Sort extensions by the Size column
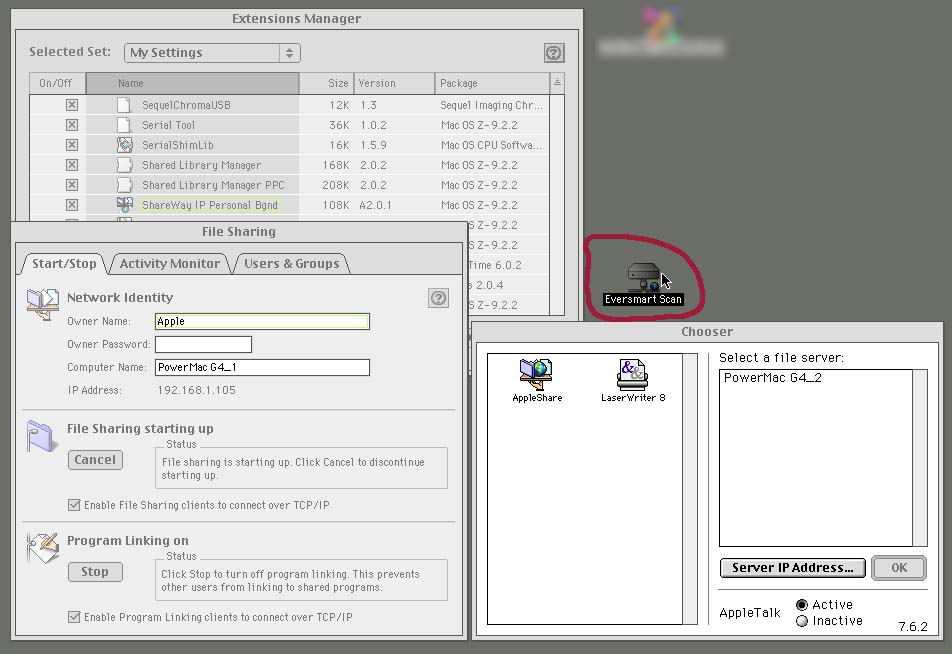The image size is (952, 654). [327, 83]
